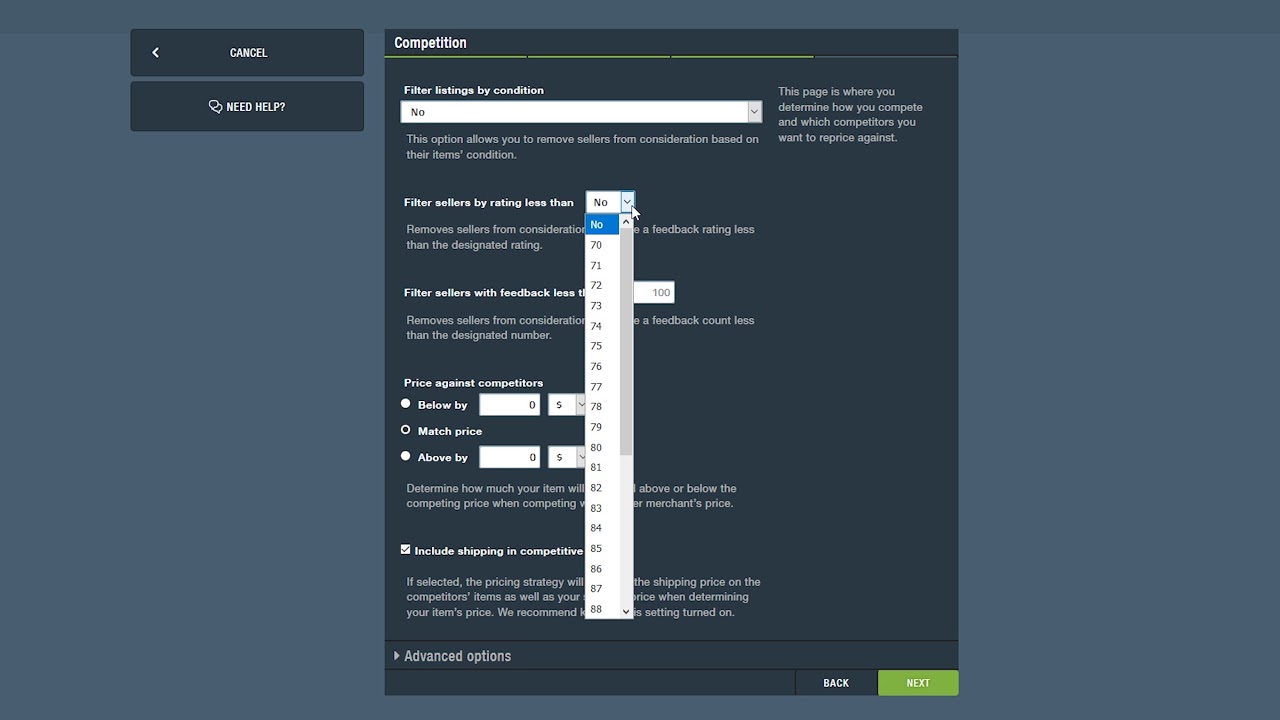This screenshot has width=1280, height=720.
Task: Click the back arrow icon beside Cancel
Action: 155,52
